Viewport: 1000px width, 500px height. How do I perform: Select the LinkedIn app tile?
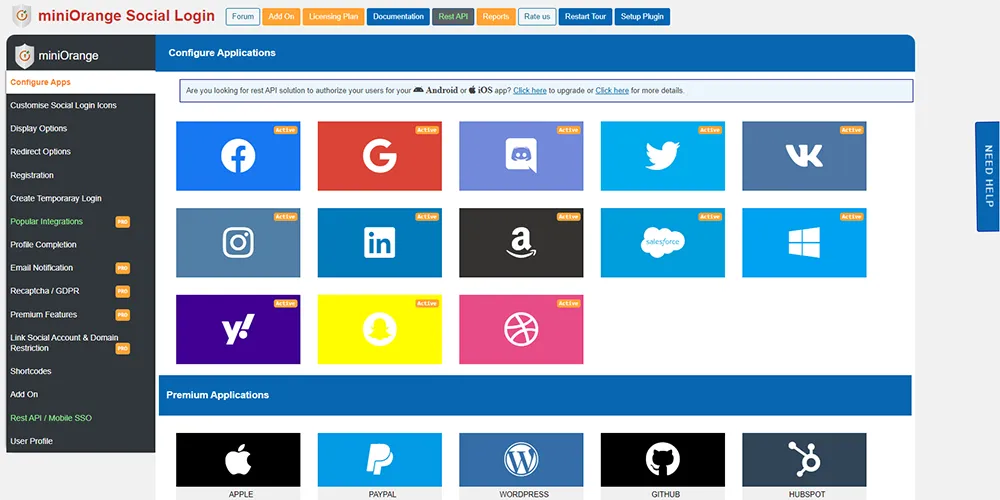379,243
